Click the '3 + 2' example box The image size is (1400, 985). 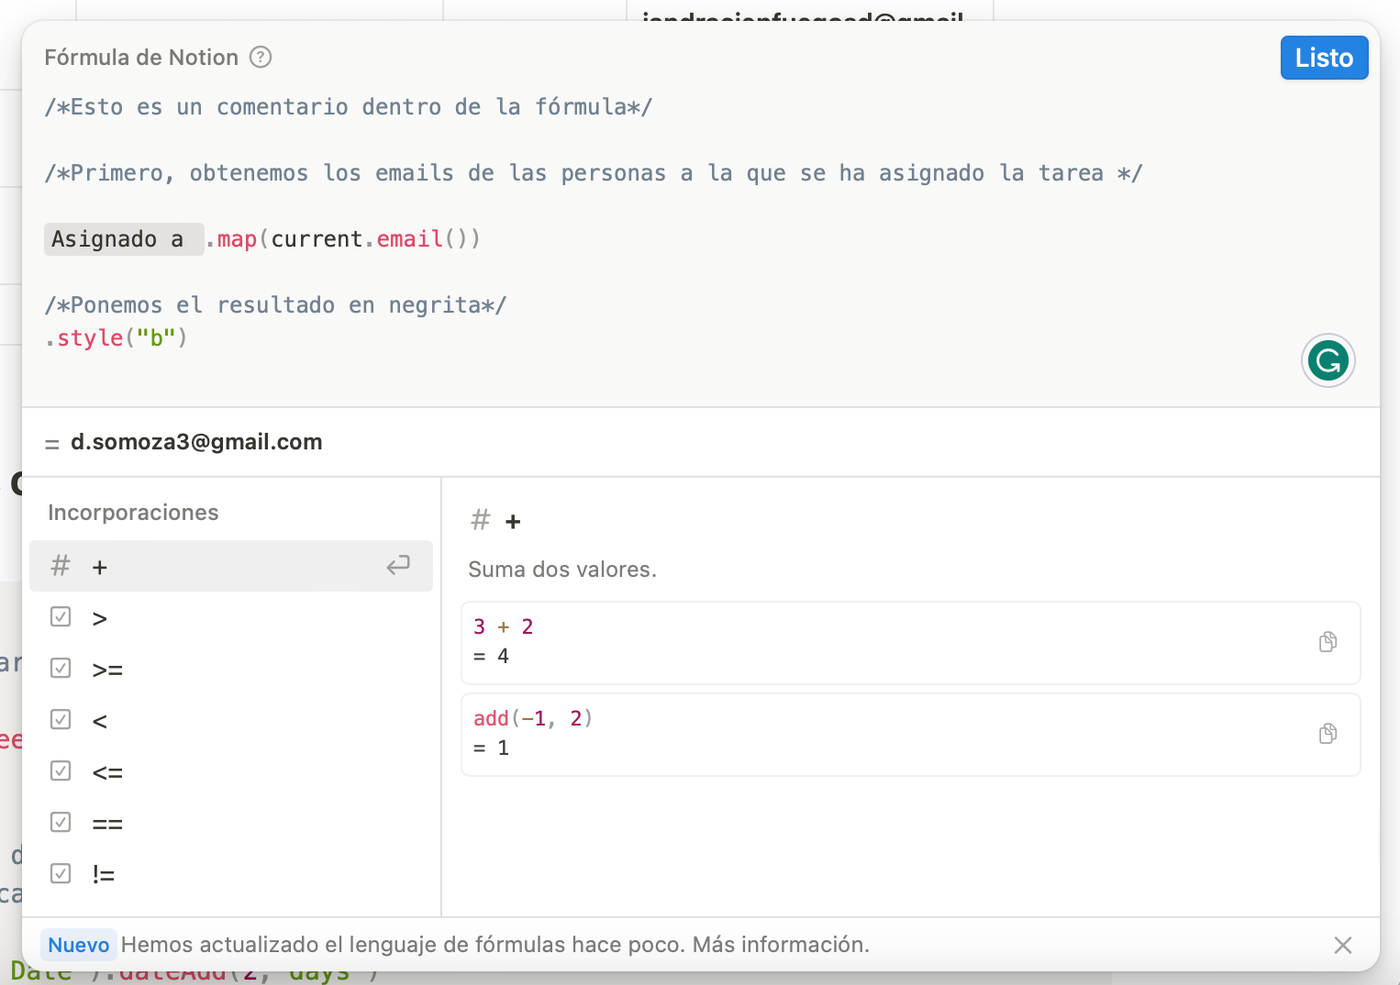point(910,643)
